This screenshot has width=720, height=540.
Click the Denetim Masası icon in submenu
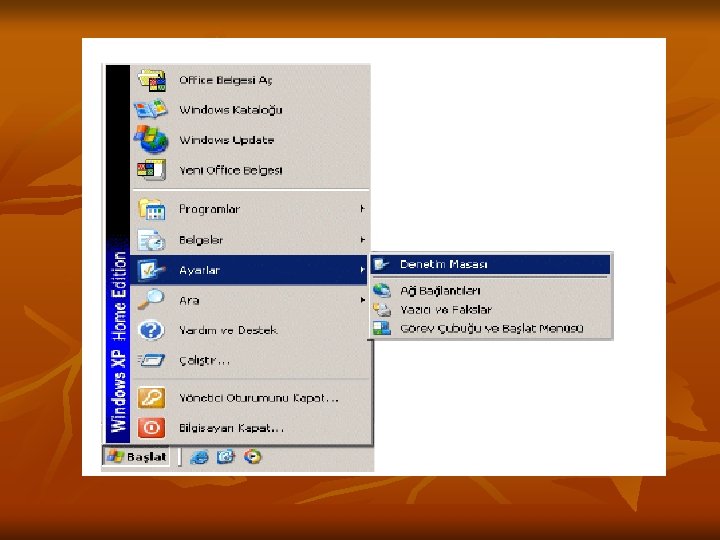381,264
